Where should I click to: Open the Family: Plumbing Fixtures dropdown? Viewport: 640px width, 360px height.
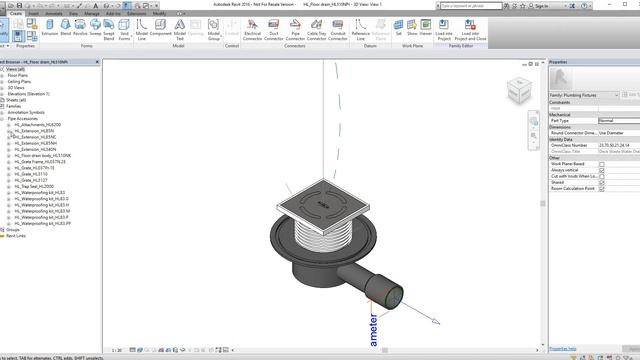click(584, 95)
